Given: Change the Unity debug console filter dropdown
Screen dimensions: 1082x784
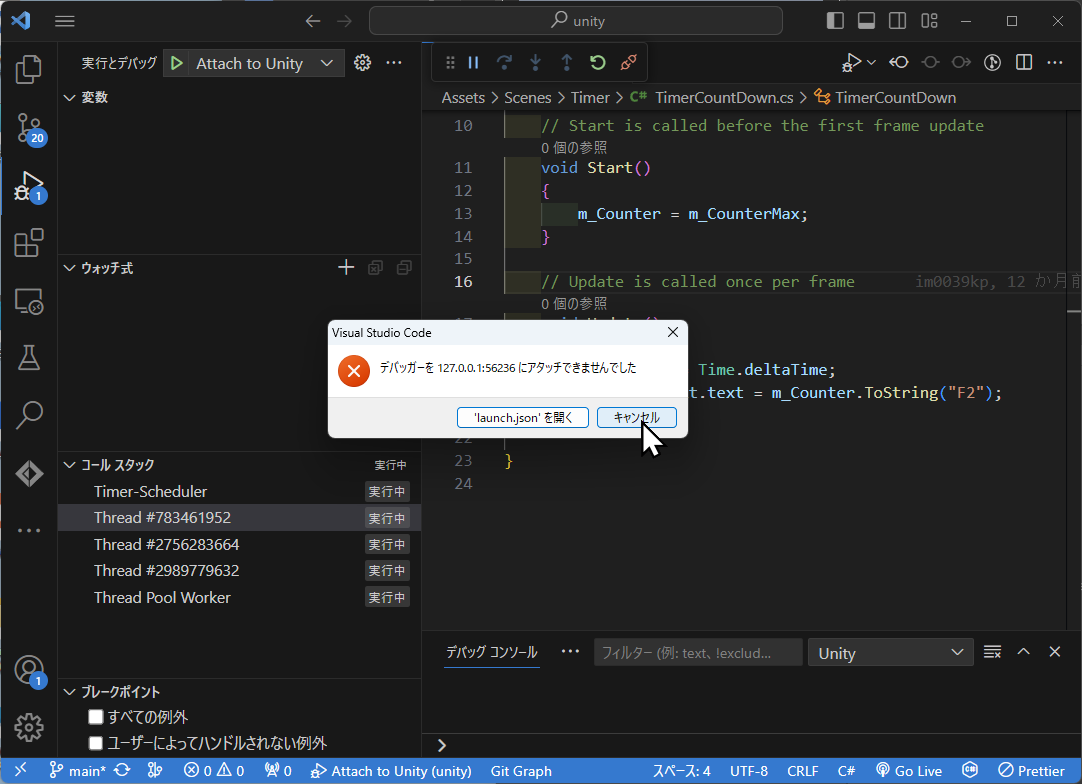Looking at the screenshot, I should (889, 652).
